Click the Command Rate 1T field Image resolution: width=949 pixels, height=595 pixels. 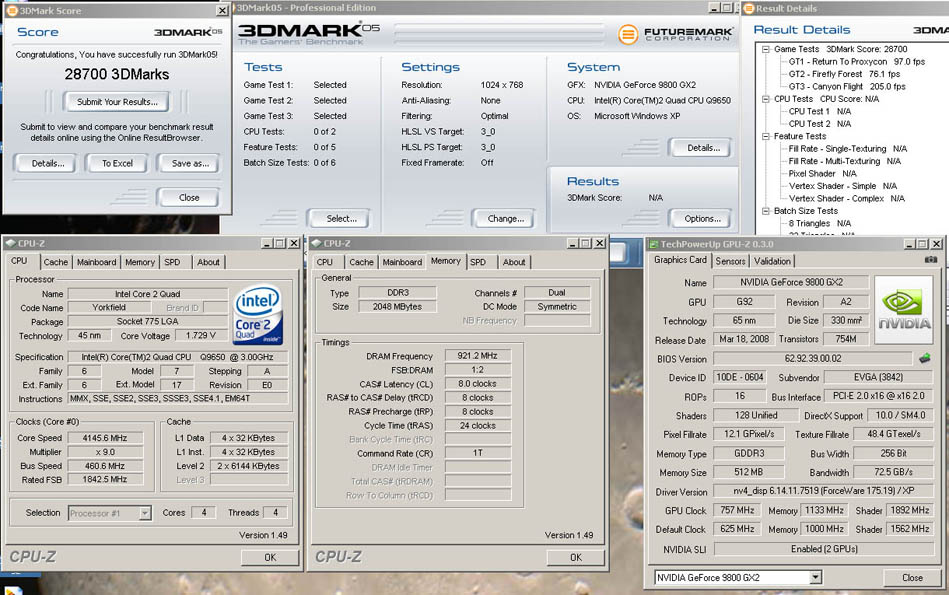click(x=478, y=453)
